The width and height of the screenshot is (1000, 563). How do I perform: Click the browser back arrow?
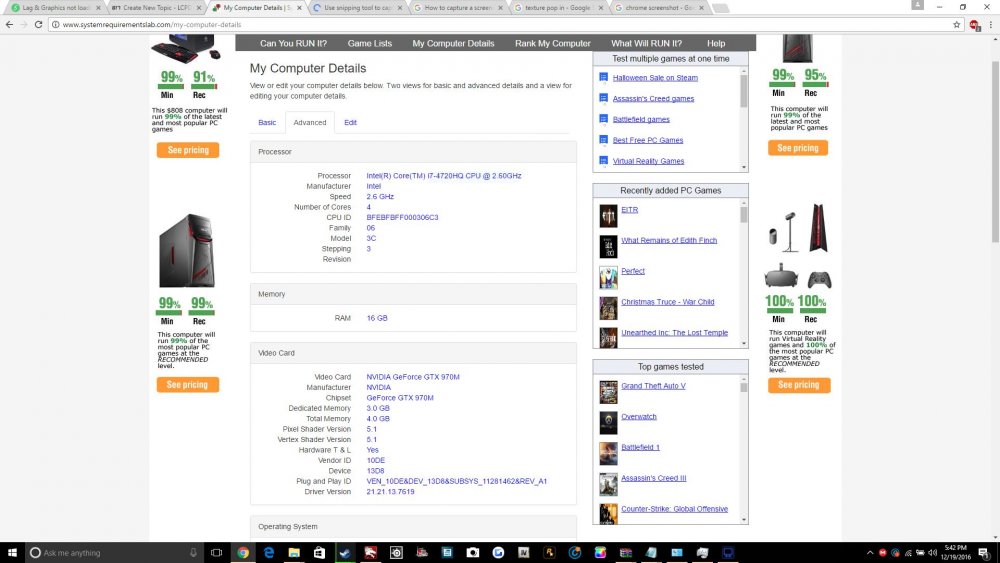pyautogui.click(x=9, y=24)
